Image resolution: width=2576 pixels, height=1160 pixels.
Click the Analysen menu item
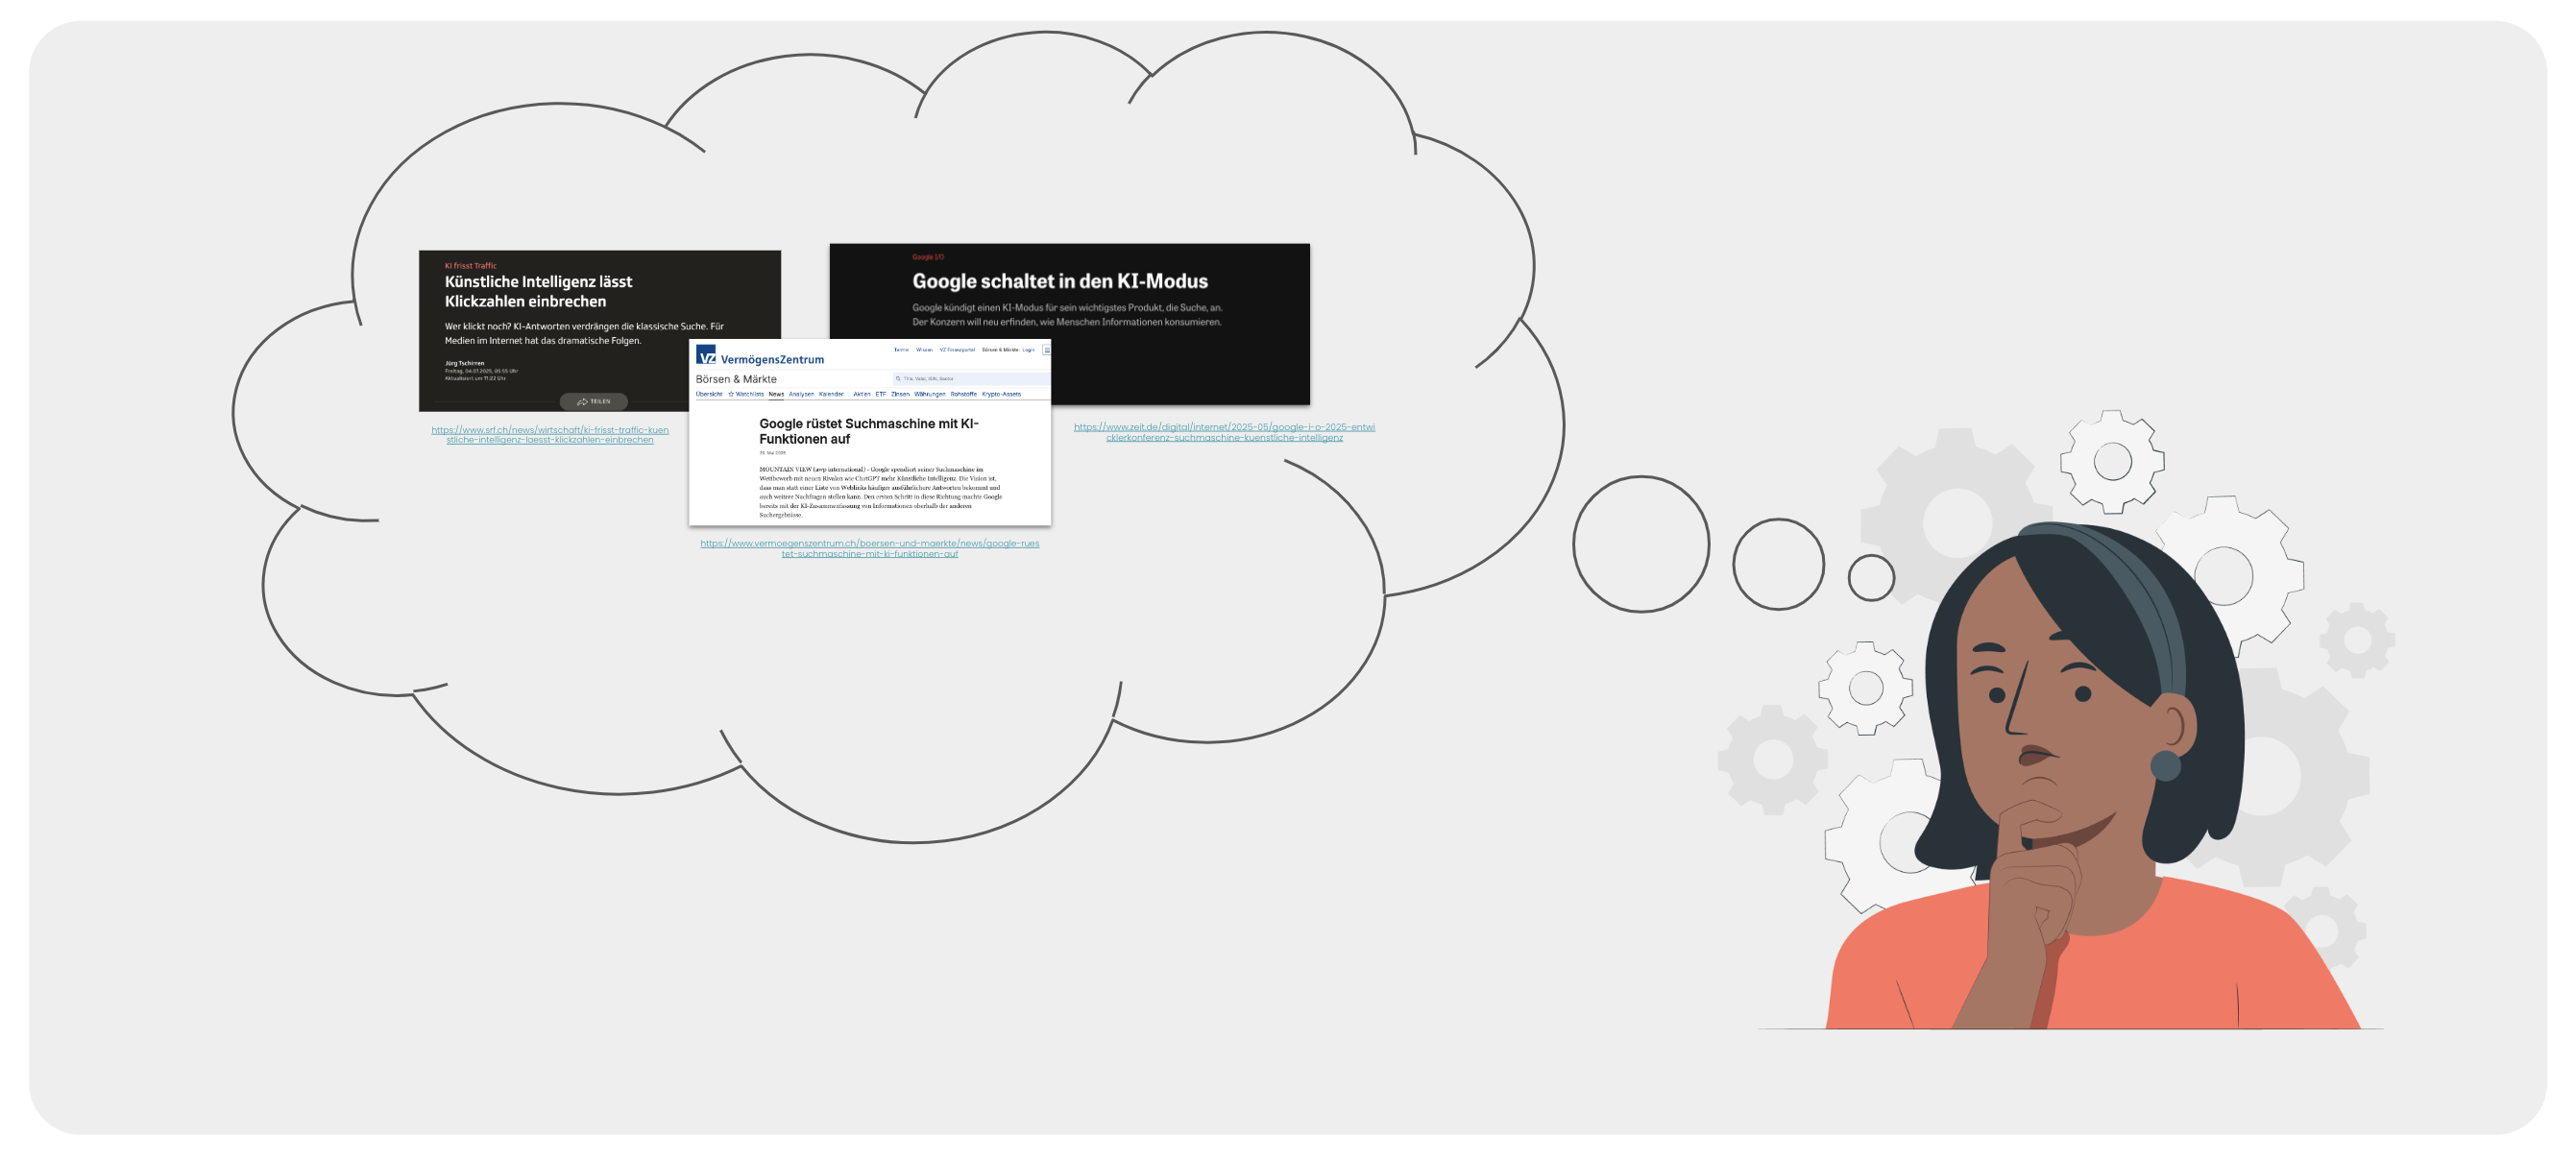pyautogui.click(x=801, y=394)
